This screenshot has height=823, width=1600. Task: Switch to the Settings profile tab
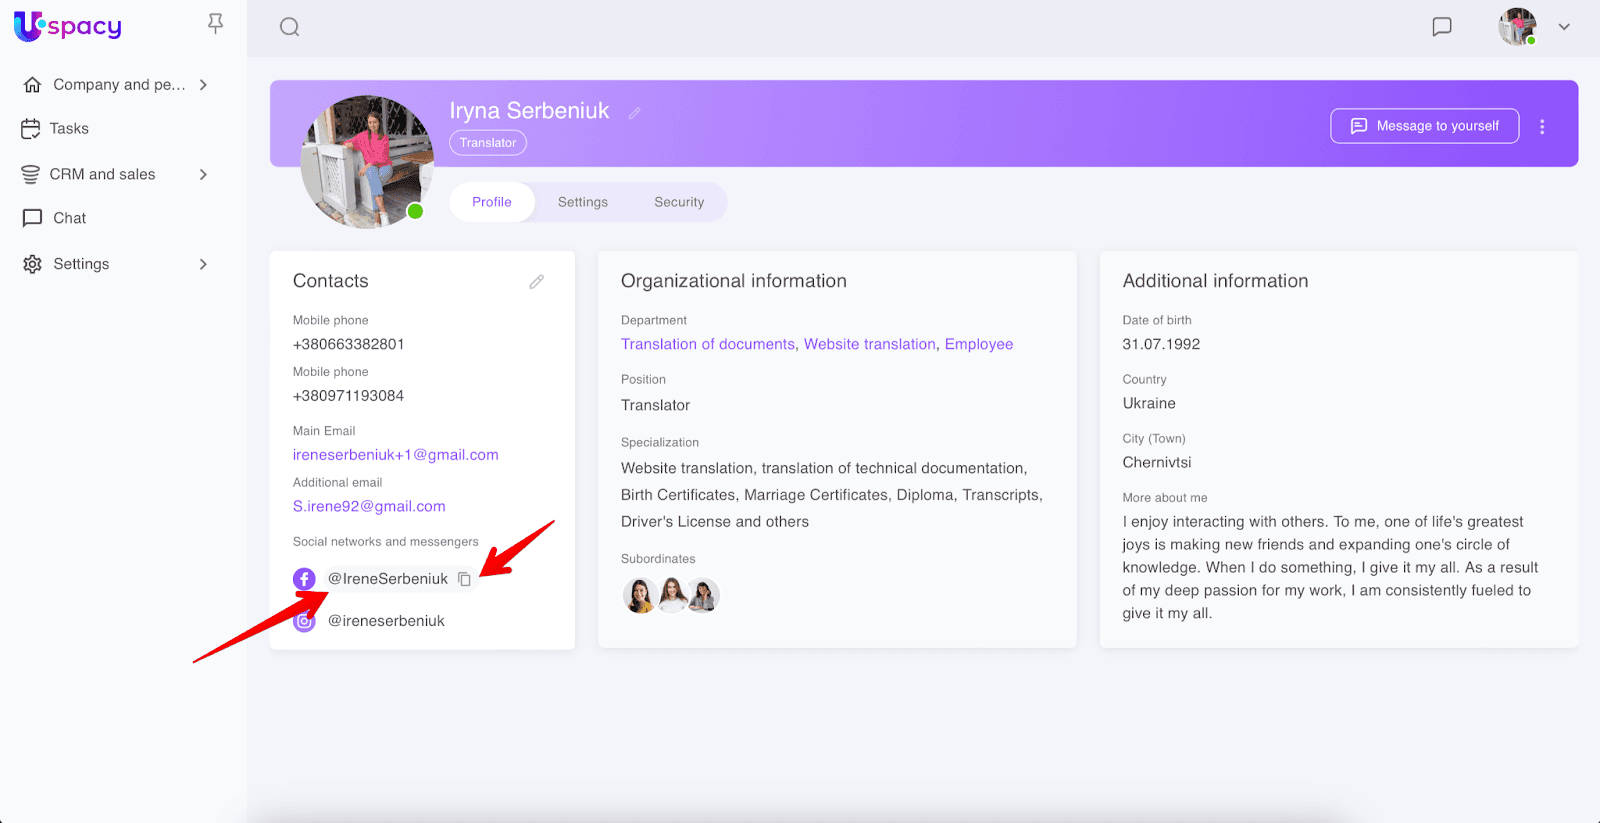[582, 202]
